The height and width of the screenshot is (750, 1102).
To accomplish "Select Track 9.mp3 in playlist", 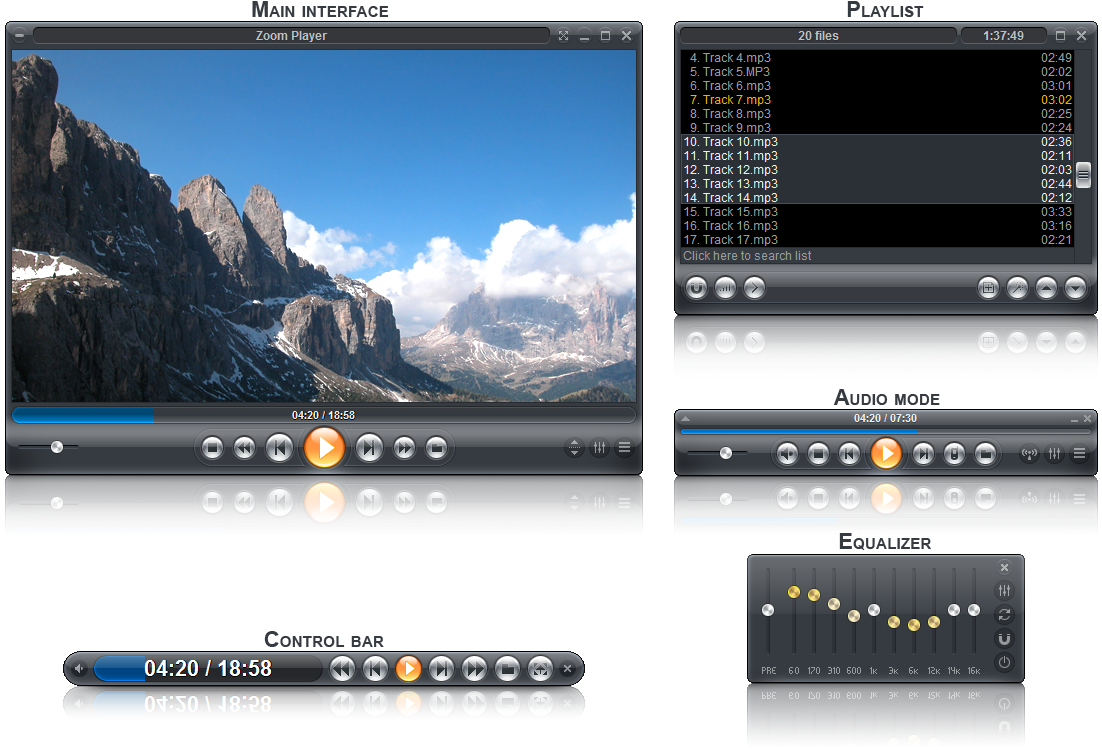I will 877,128.
